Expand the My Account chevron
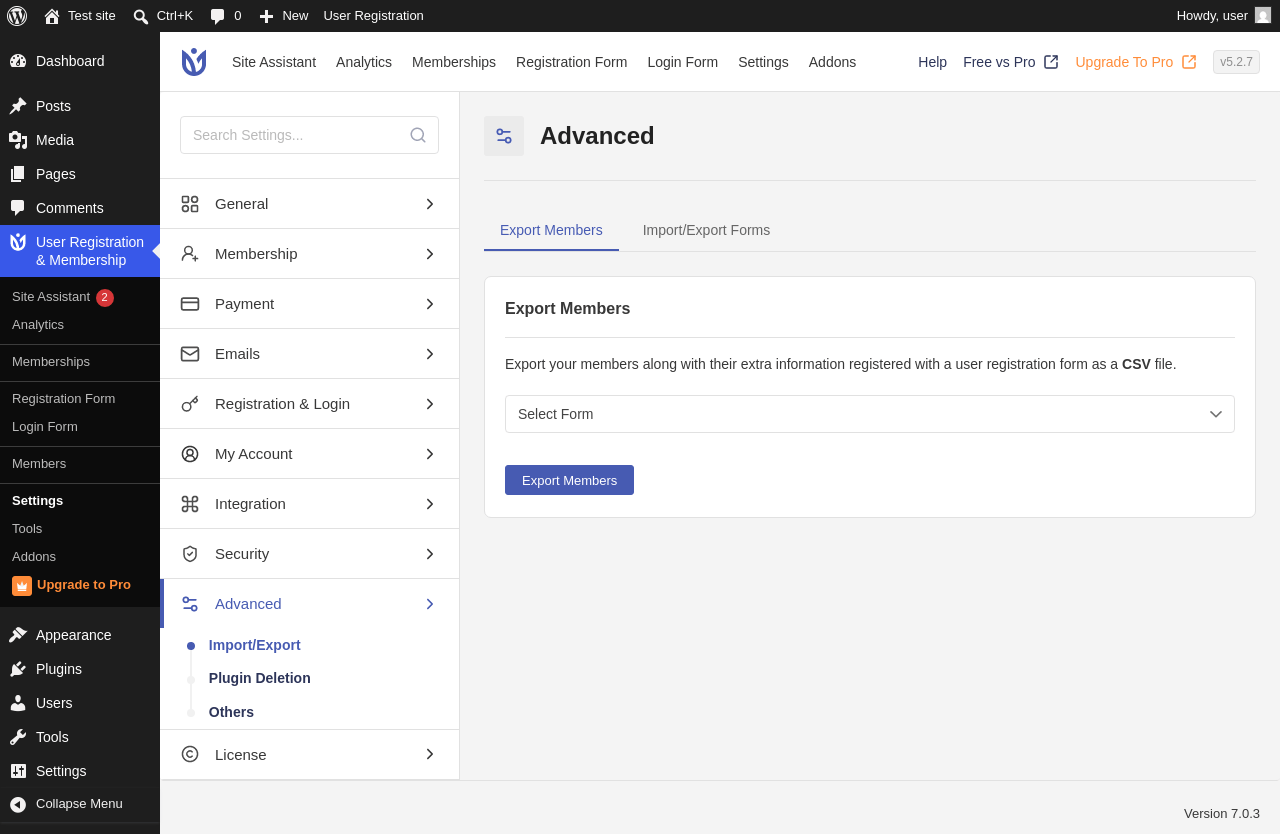The image size is (1280, 834). [430, 454]
